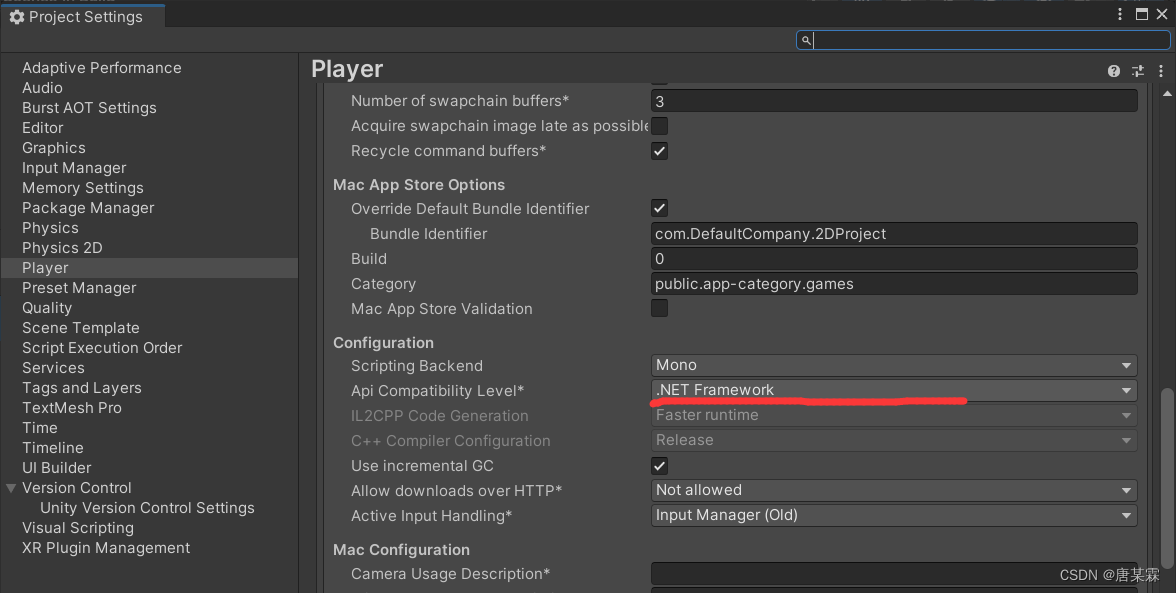
Task: Open the Player settings preset icon
Action: (1137, 70)
